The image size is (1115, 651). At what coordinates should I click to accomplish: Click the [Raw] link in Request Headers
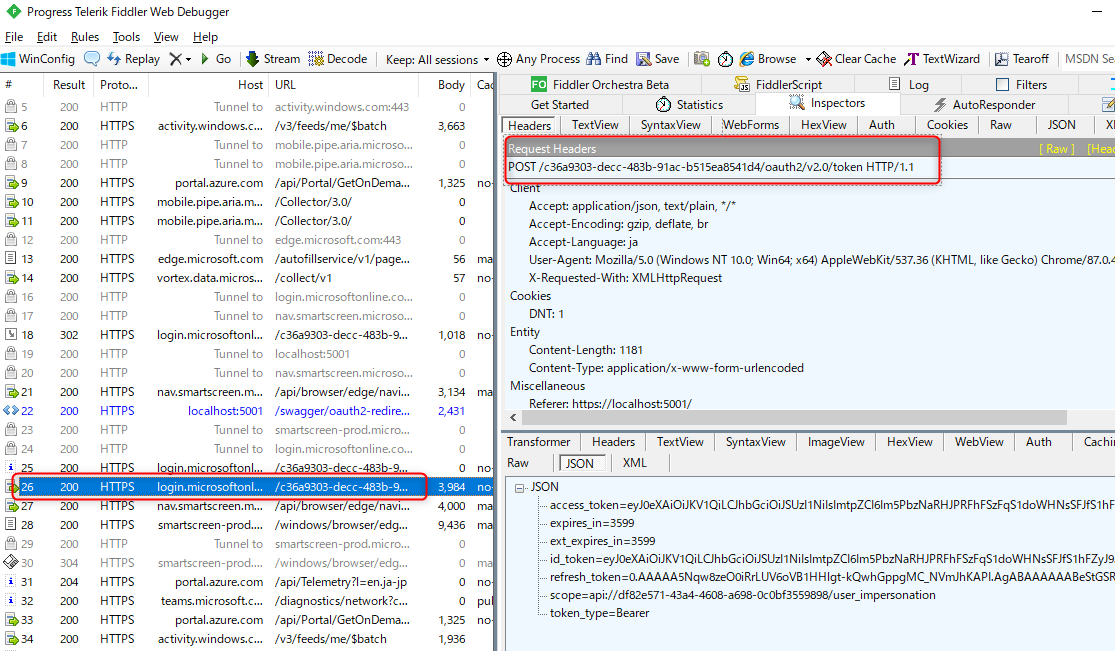tap(1057, 149)
